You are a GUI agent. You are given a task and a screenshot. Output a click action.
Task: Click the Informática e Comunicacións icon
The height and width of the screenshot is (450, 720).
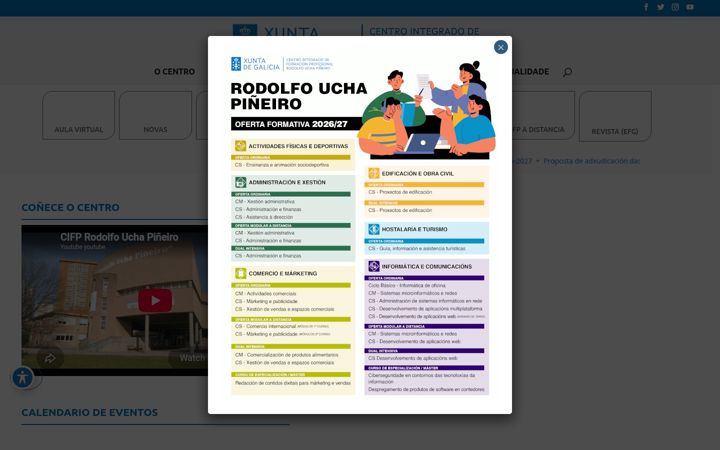pyautogui.click(x=374, y=266)
